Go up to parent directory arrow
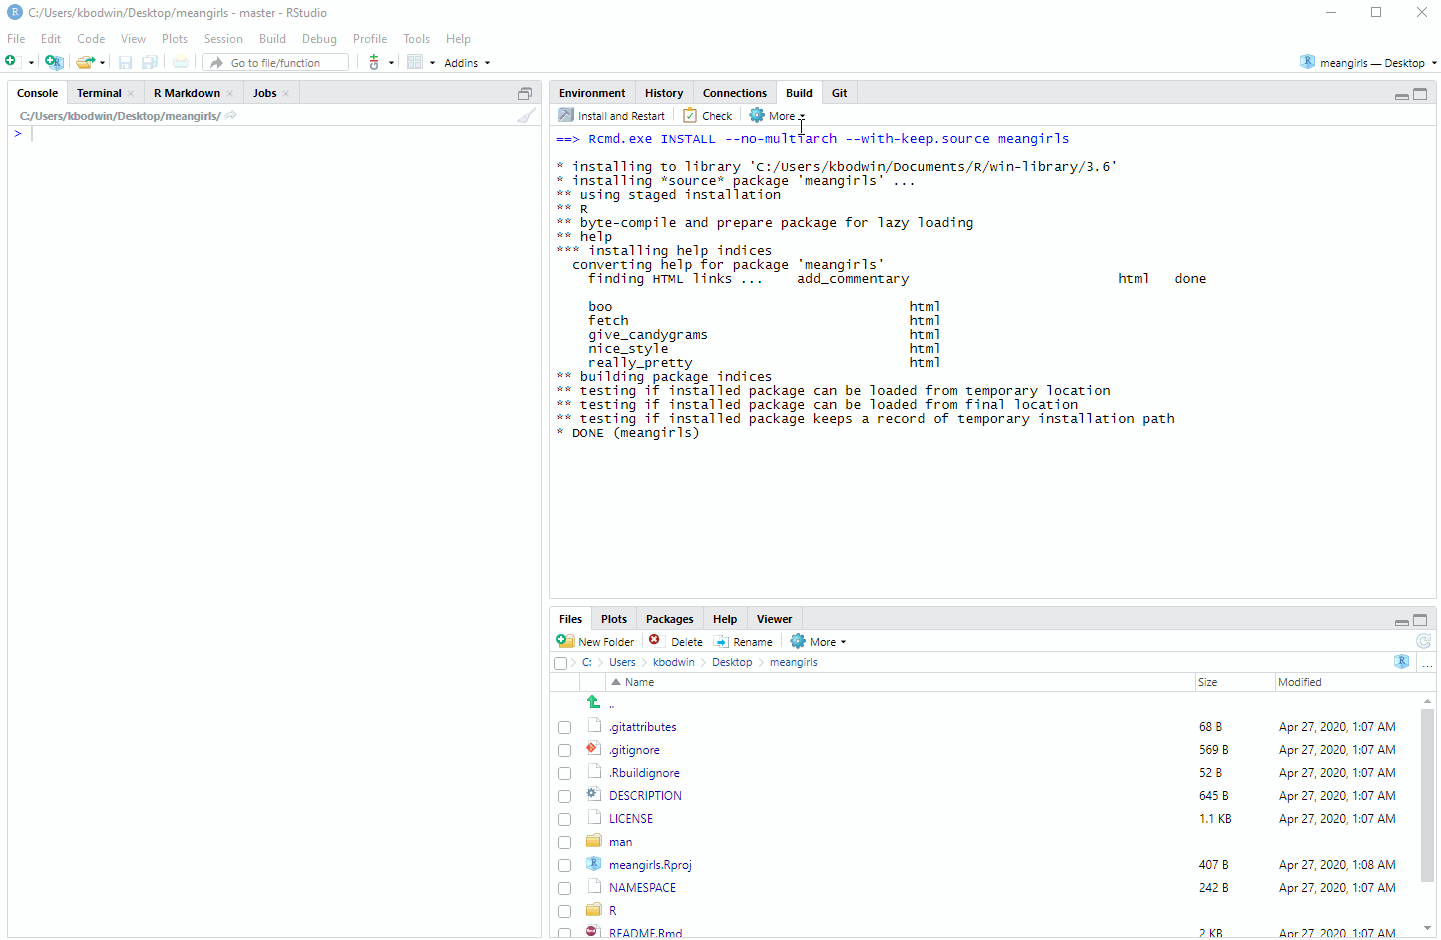1441x940 pixels. pos(594,703)
